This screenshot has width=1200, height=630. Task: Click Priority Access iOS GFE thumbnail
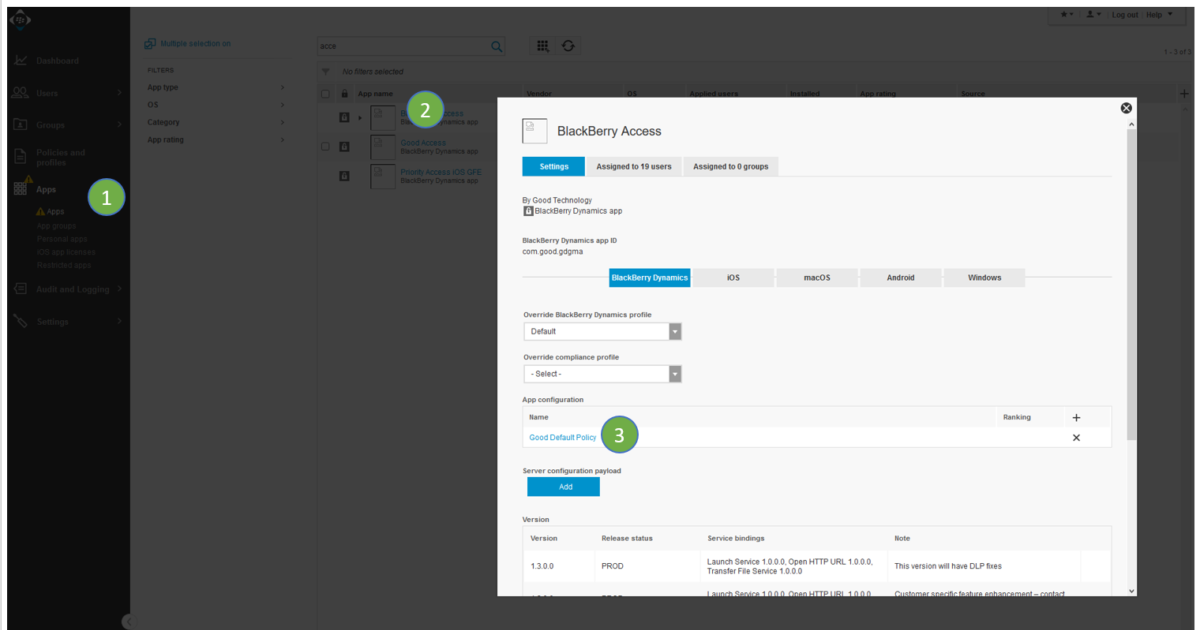click(x=382, y=177)
